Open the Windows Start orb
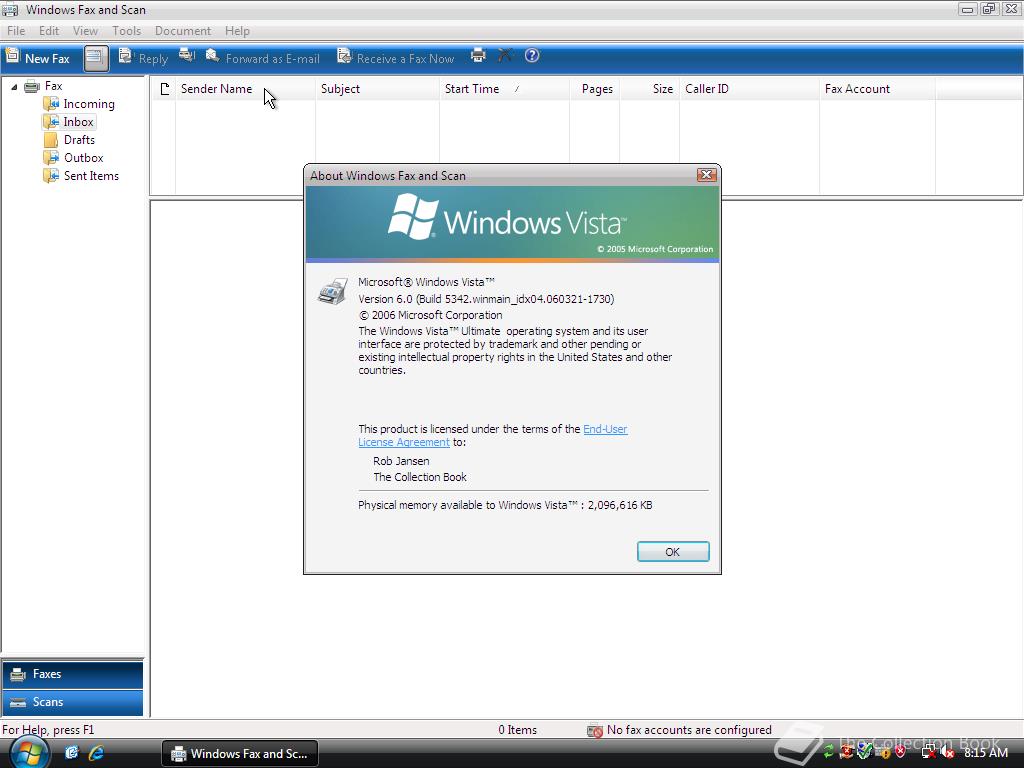Image resolution: width=1024 pixels, height=768 pixels. [x=29, y=752]
